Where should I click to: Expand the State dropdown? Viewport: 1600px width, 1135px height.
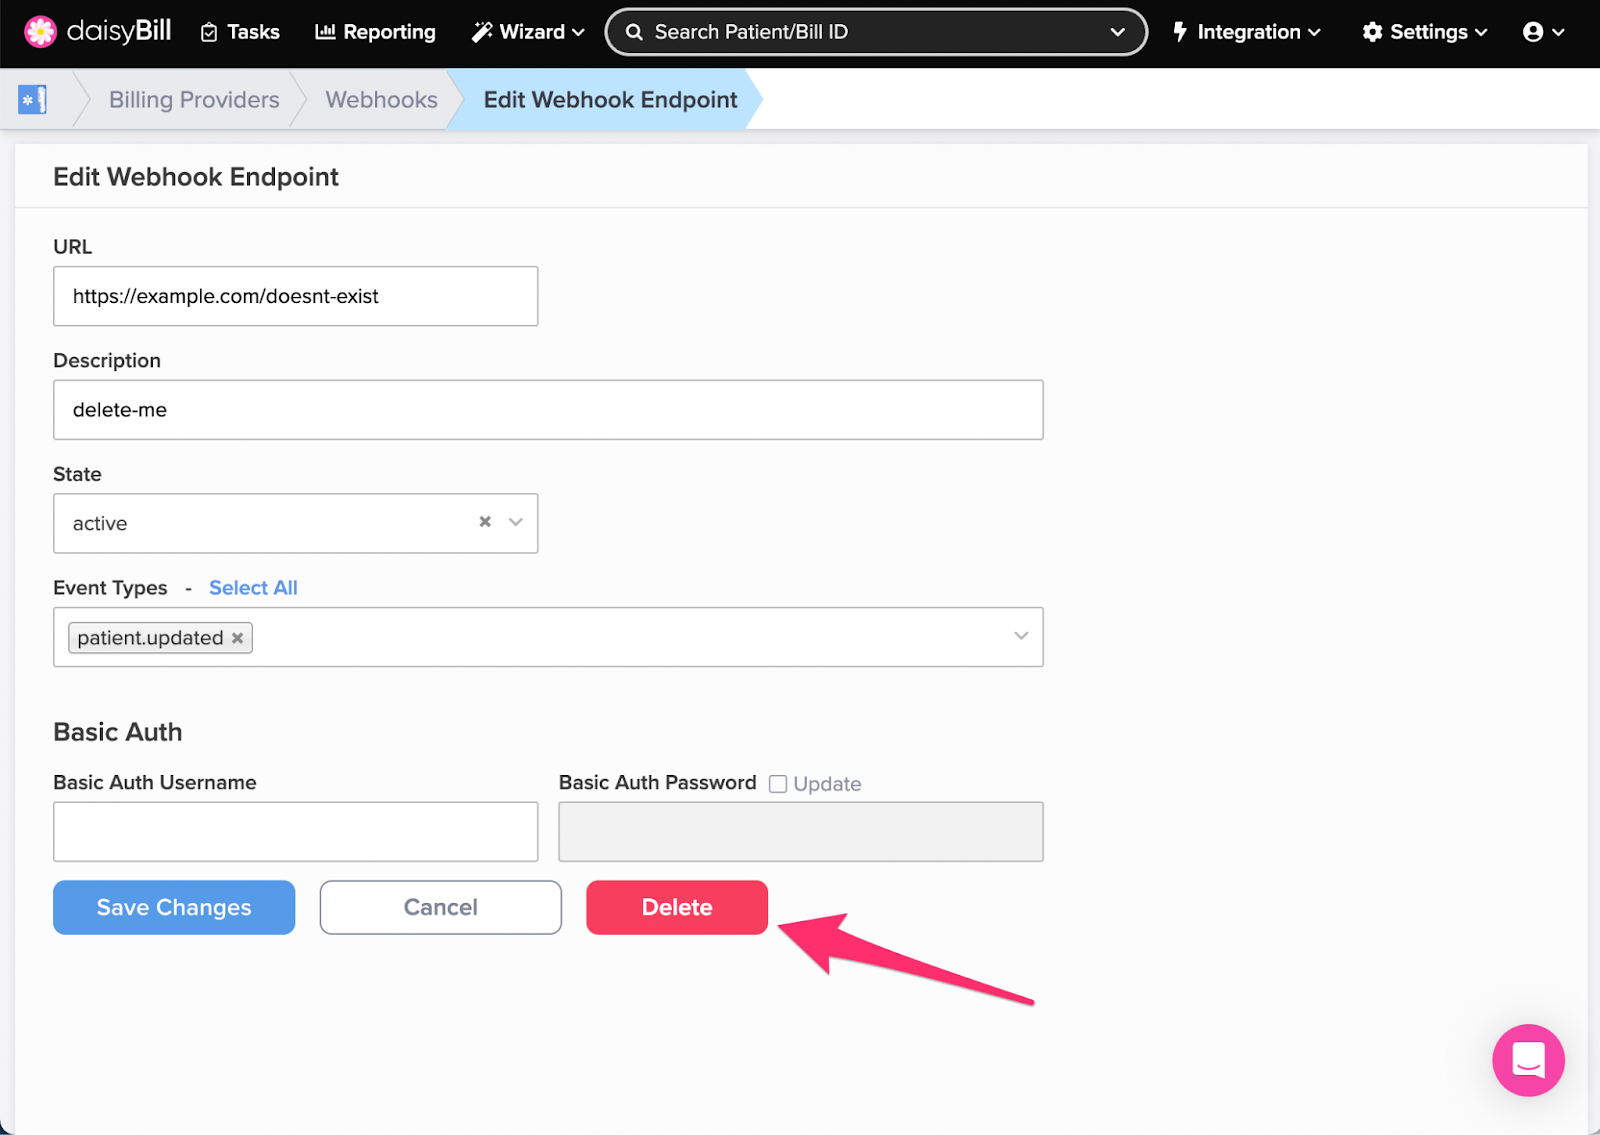pyautogui.click(x=516, y=522)
